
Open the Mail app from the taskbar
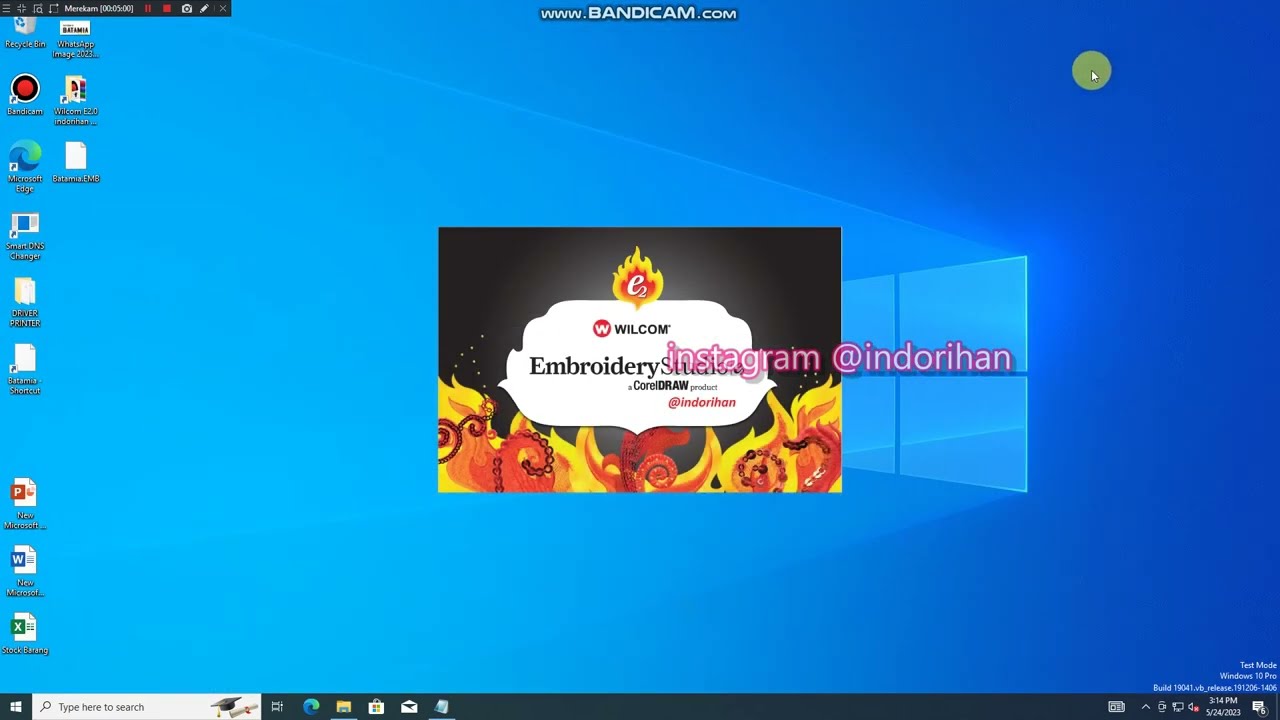point(409,707)
